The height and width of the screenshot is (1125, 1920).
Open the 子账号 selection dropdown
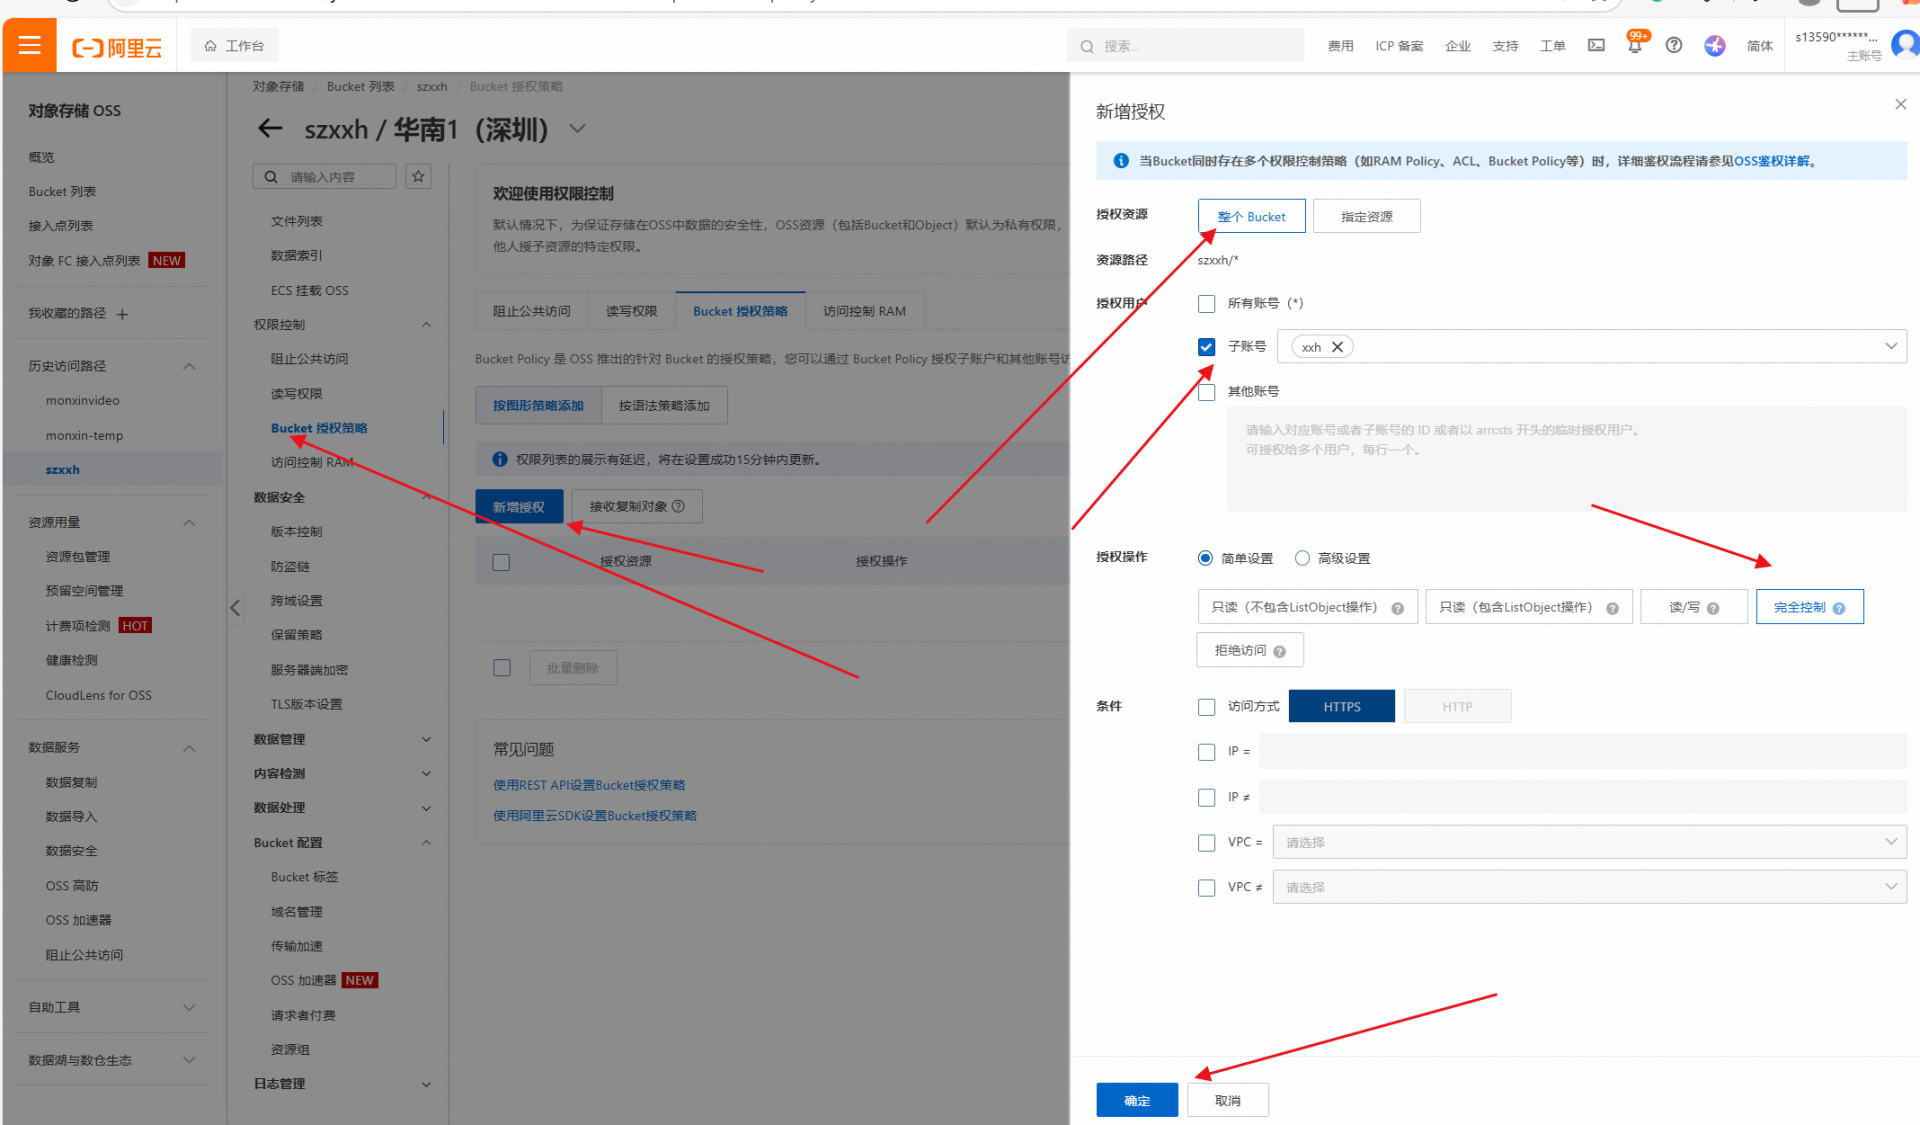1592,347
